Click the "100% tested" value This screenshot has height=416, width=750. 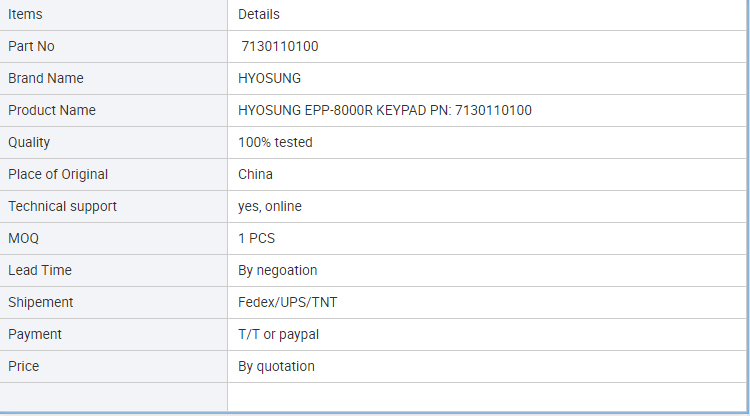click(275, 142)
